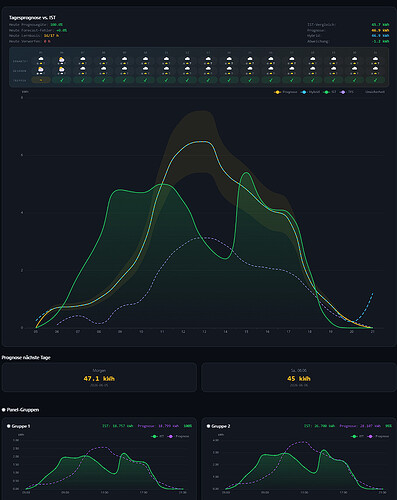Screen dimensions: 397x500
Task: Click the green -1.2 kWh Abweichung value
Action: (x=380, y=41)
